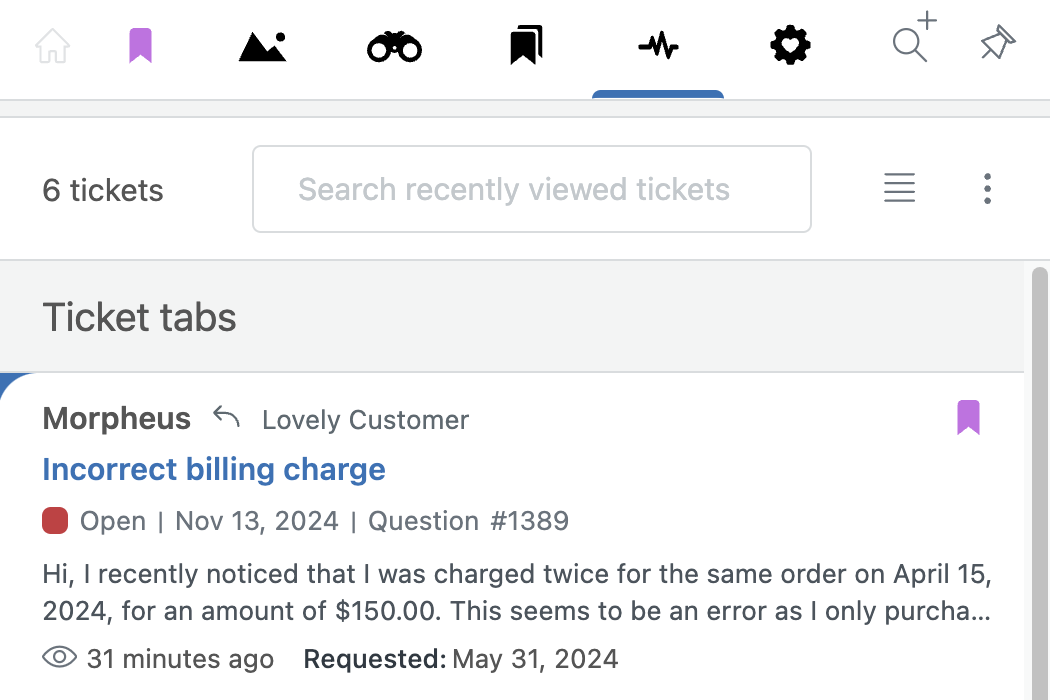Open the three-dot more options menu
Viewport: 1050px width, 700px height.
[x=987, y=189]
